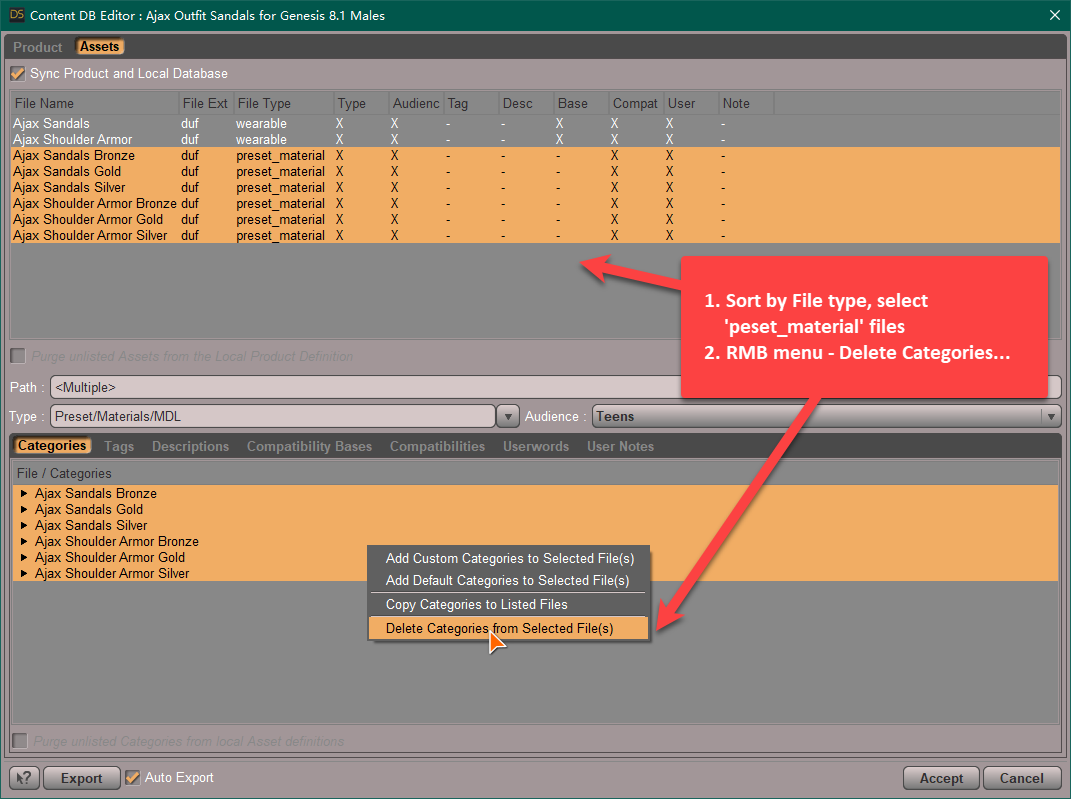
Task: Close the Content DB Editor window
Action: tap(1055, 15)
